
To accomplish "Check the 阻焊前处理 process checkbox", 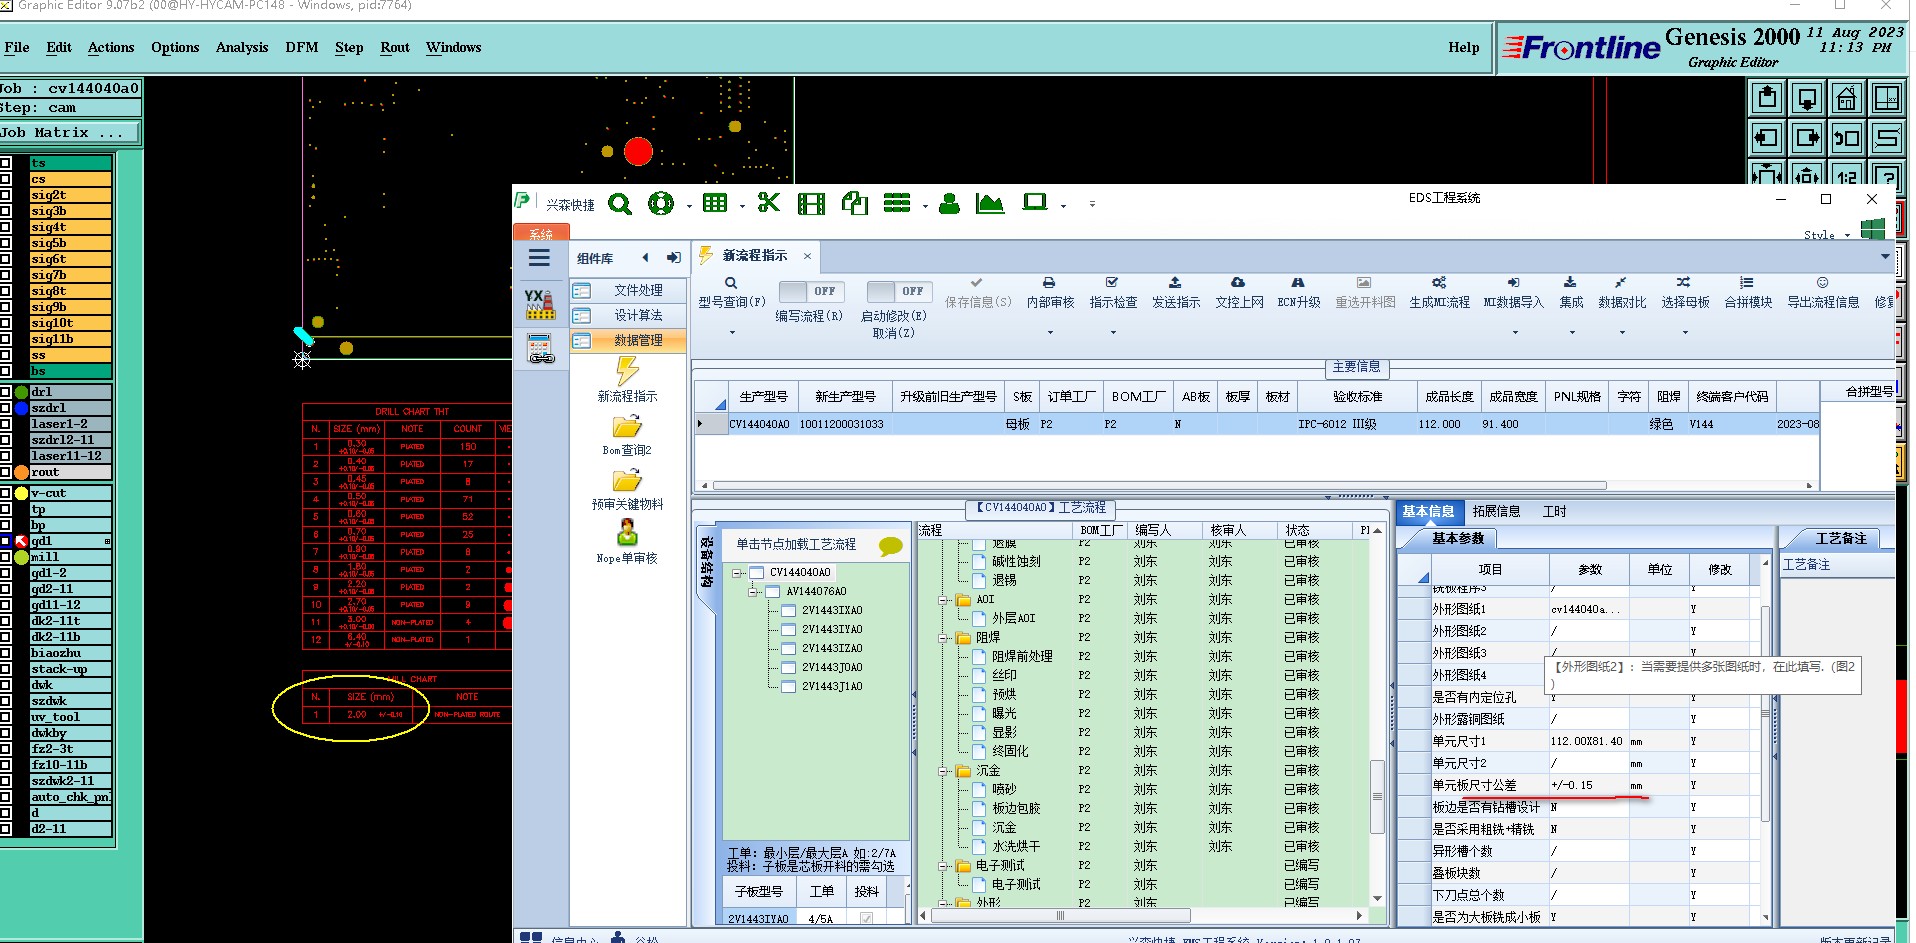I will tap(979, 657).
